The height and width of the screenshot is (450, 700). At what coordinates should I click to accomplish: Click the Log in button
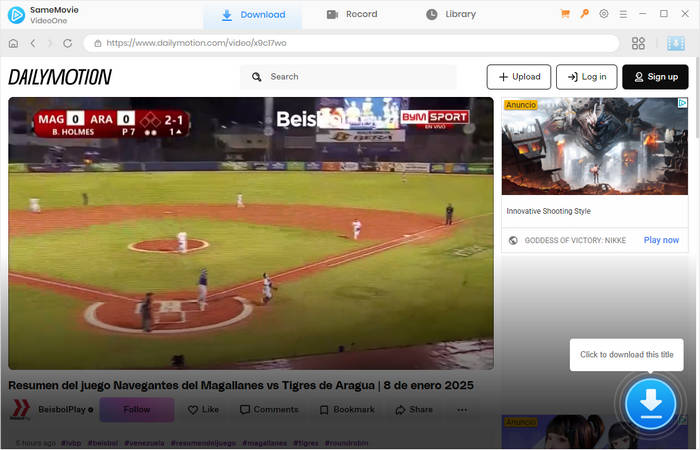587,77
